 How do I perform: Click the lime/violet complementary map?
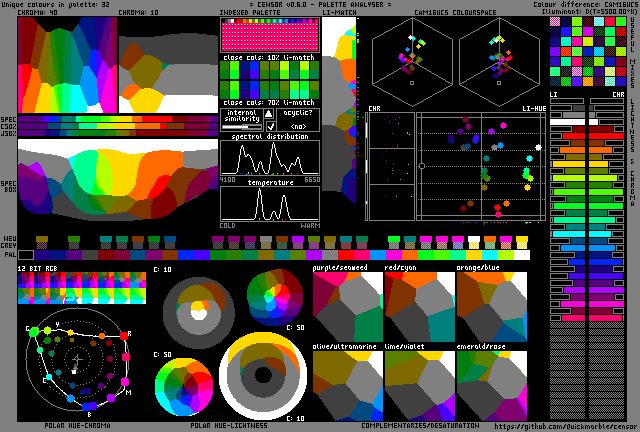point(420,386)
